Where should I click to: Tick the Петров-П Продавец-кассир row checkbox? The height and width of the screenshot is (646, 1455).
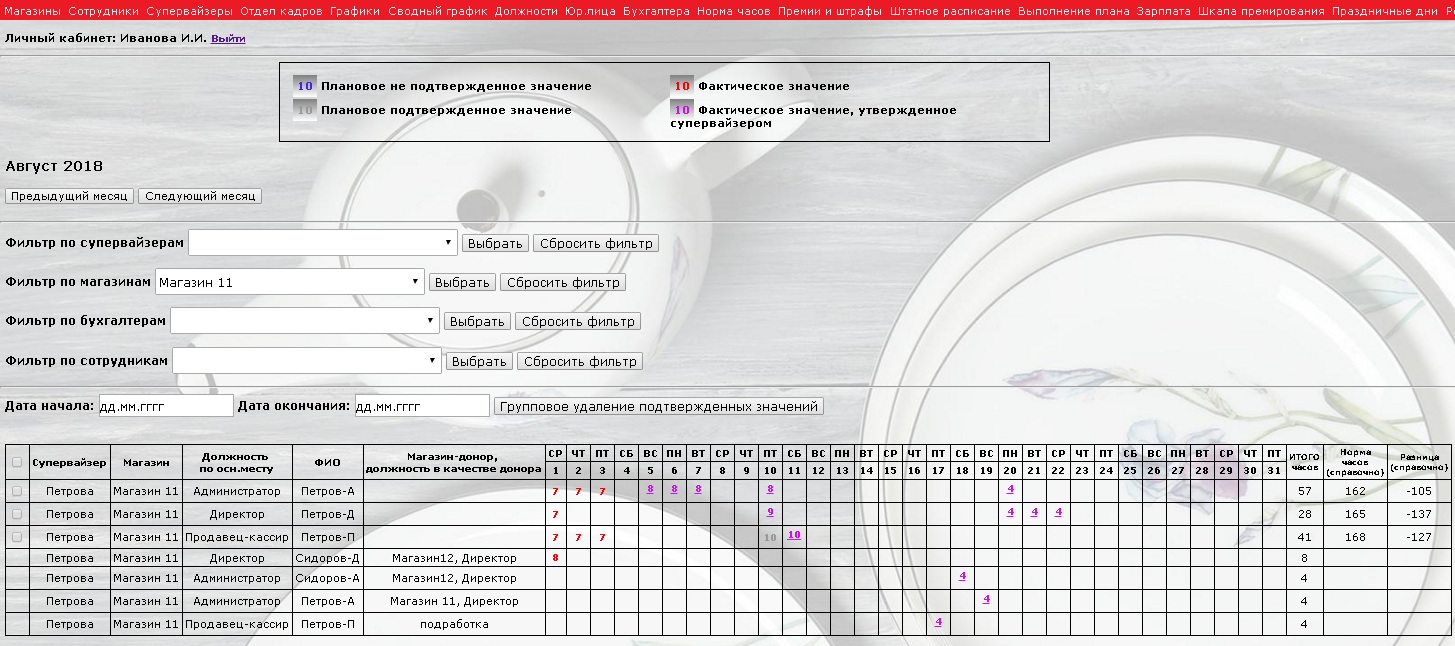click(x=16, y=537)
